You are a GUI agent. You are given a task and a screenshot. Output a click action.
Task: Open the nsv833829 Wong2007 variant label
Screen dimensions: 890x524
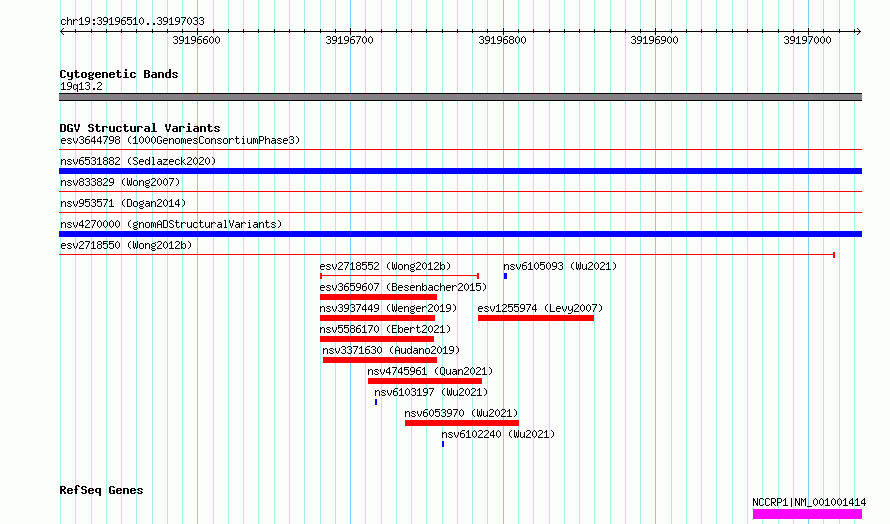[120, 182]
